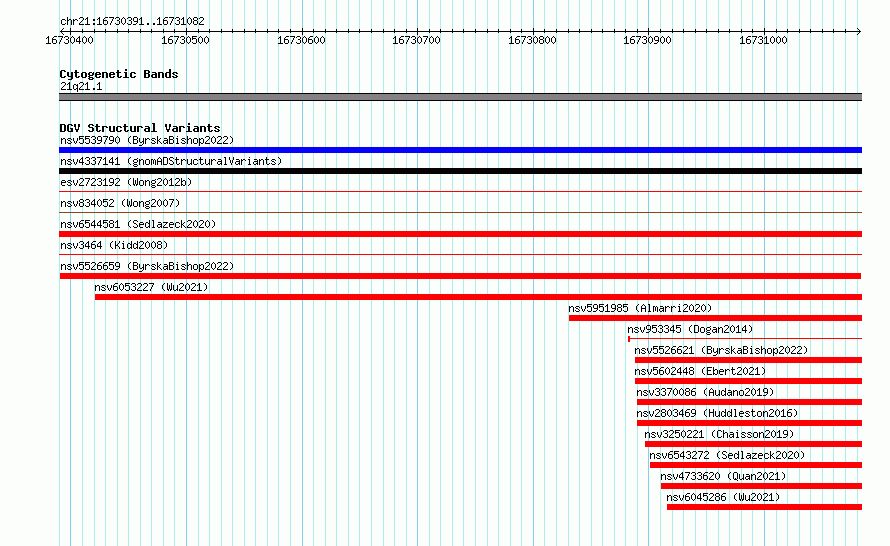890x546 pixels.
Task: Select the gray 21q21.1 cytogenetic band bar
Action: click(x=460, y=97)
